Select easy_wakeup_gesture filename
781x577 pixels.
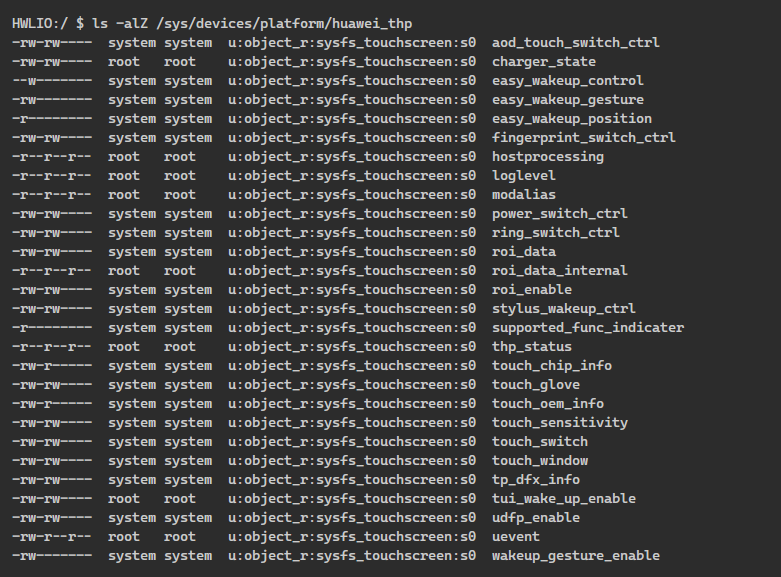(567, 100)
